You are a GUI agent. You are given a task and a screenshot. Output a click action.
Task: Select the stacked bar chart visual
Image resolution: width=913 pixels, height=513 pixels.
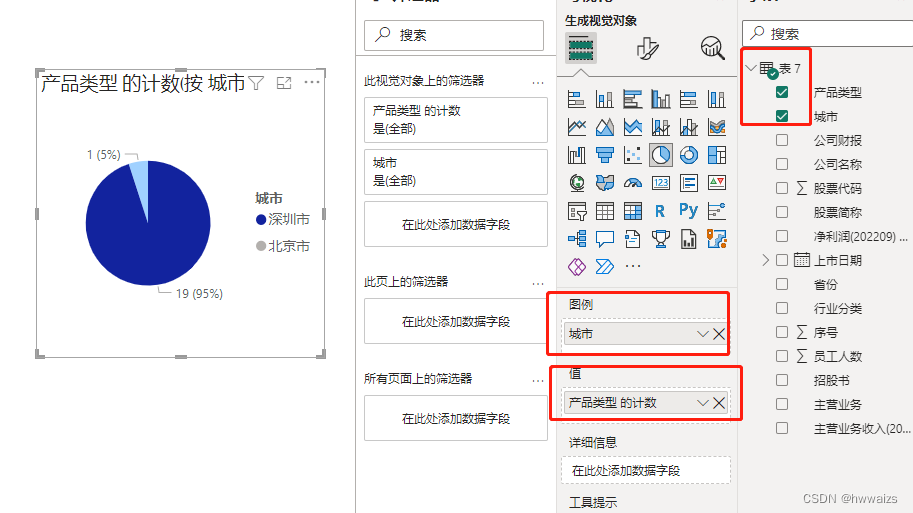(576, 99)
